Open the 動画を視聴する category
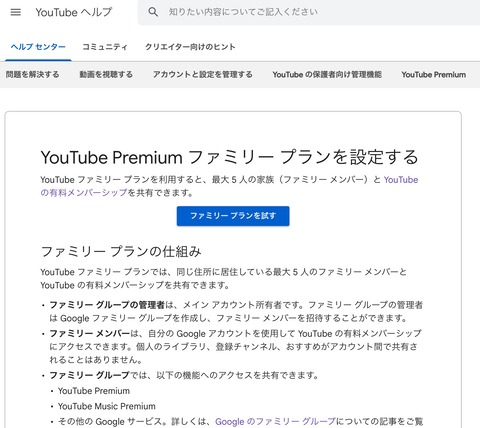 click(106, 75)
